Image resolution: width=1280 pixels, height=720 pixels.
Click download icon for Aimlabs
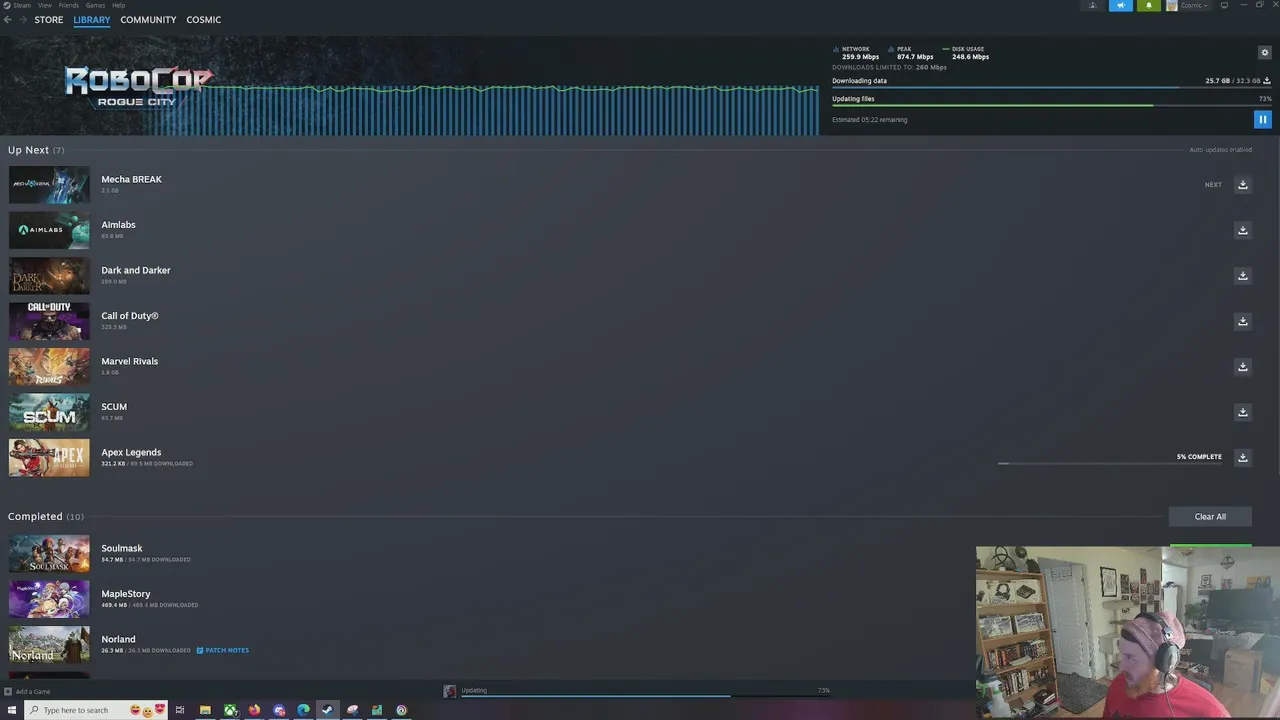1243,230
